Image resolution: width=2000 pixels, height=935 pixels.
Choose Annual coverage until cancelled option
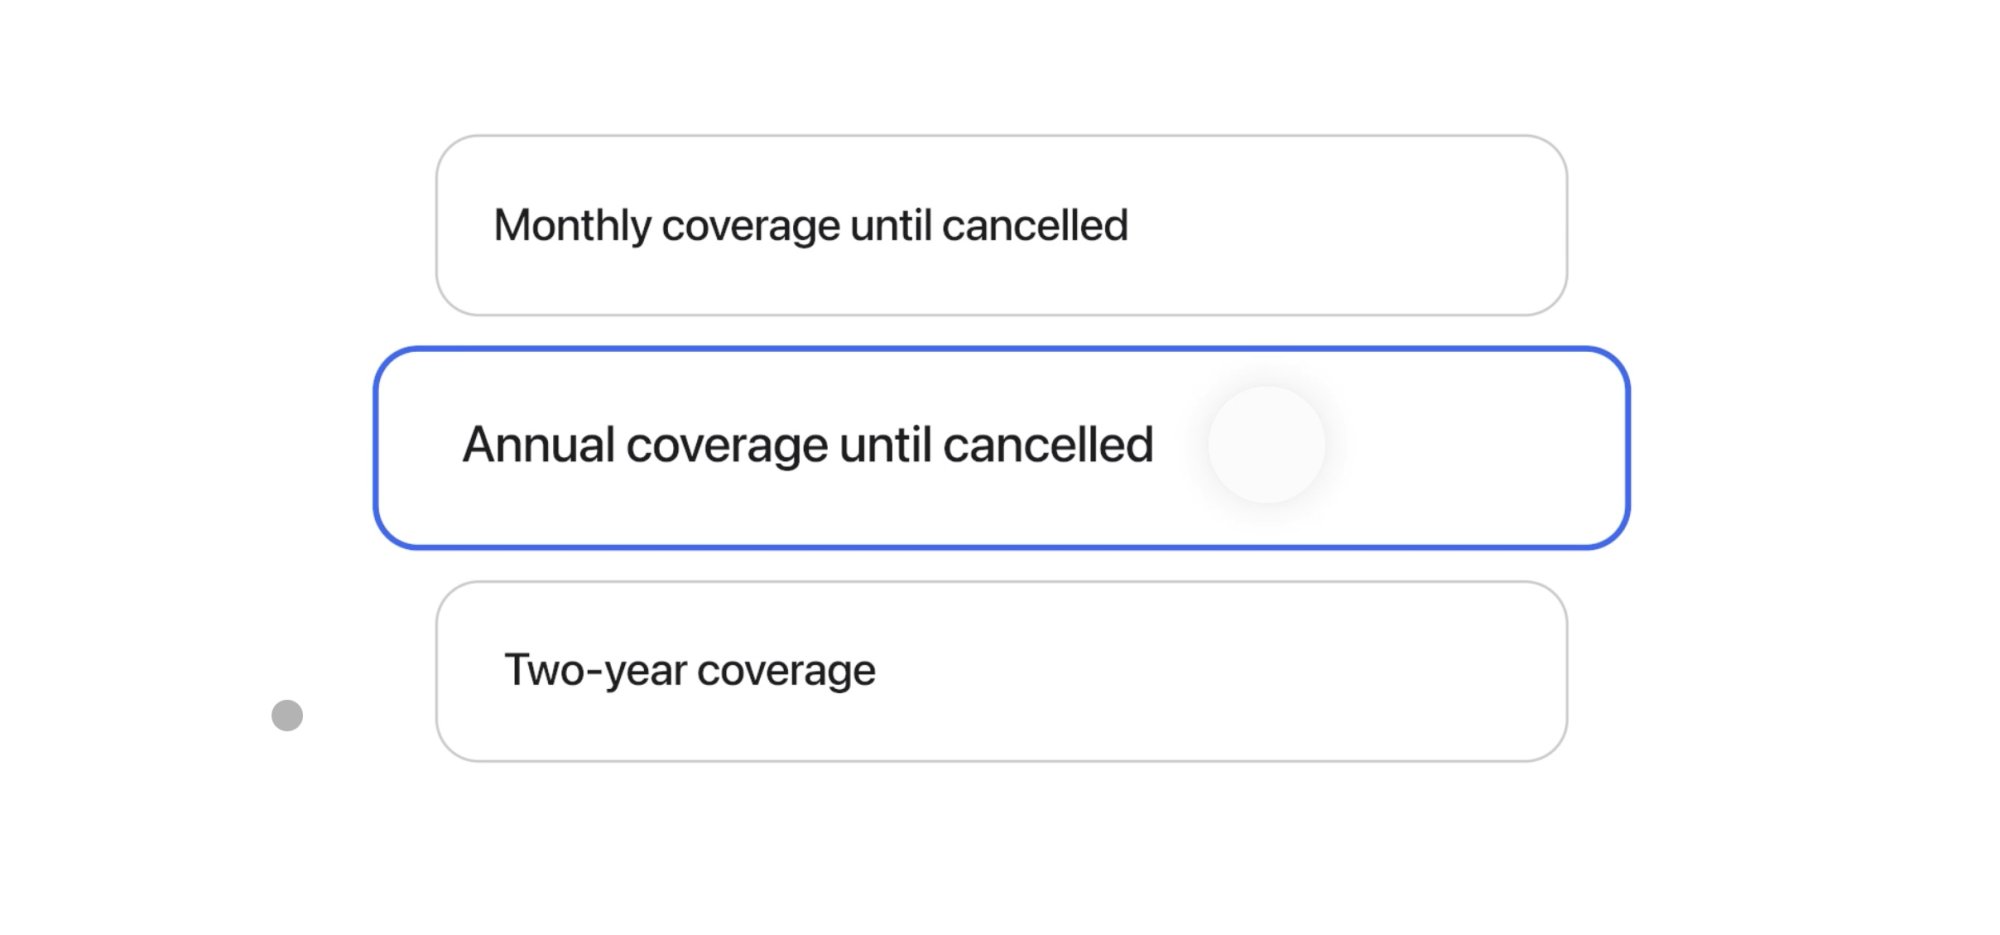click(x=1000, y=447)
